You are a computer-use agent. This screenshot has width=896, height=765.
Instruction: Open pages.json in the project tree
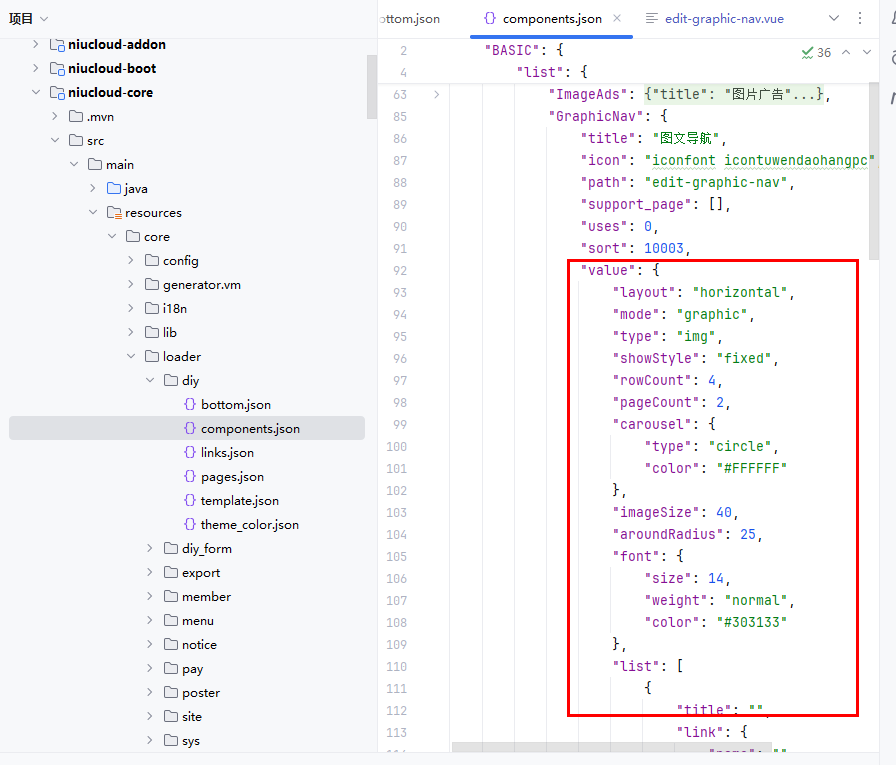click(232, 477)
